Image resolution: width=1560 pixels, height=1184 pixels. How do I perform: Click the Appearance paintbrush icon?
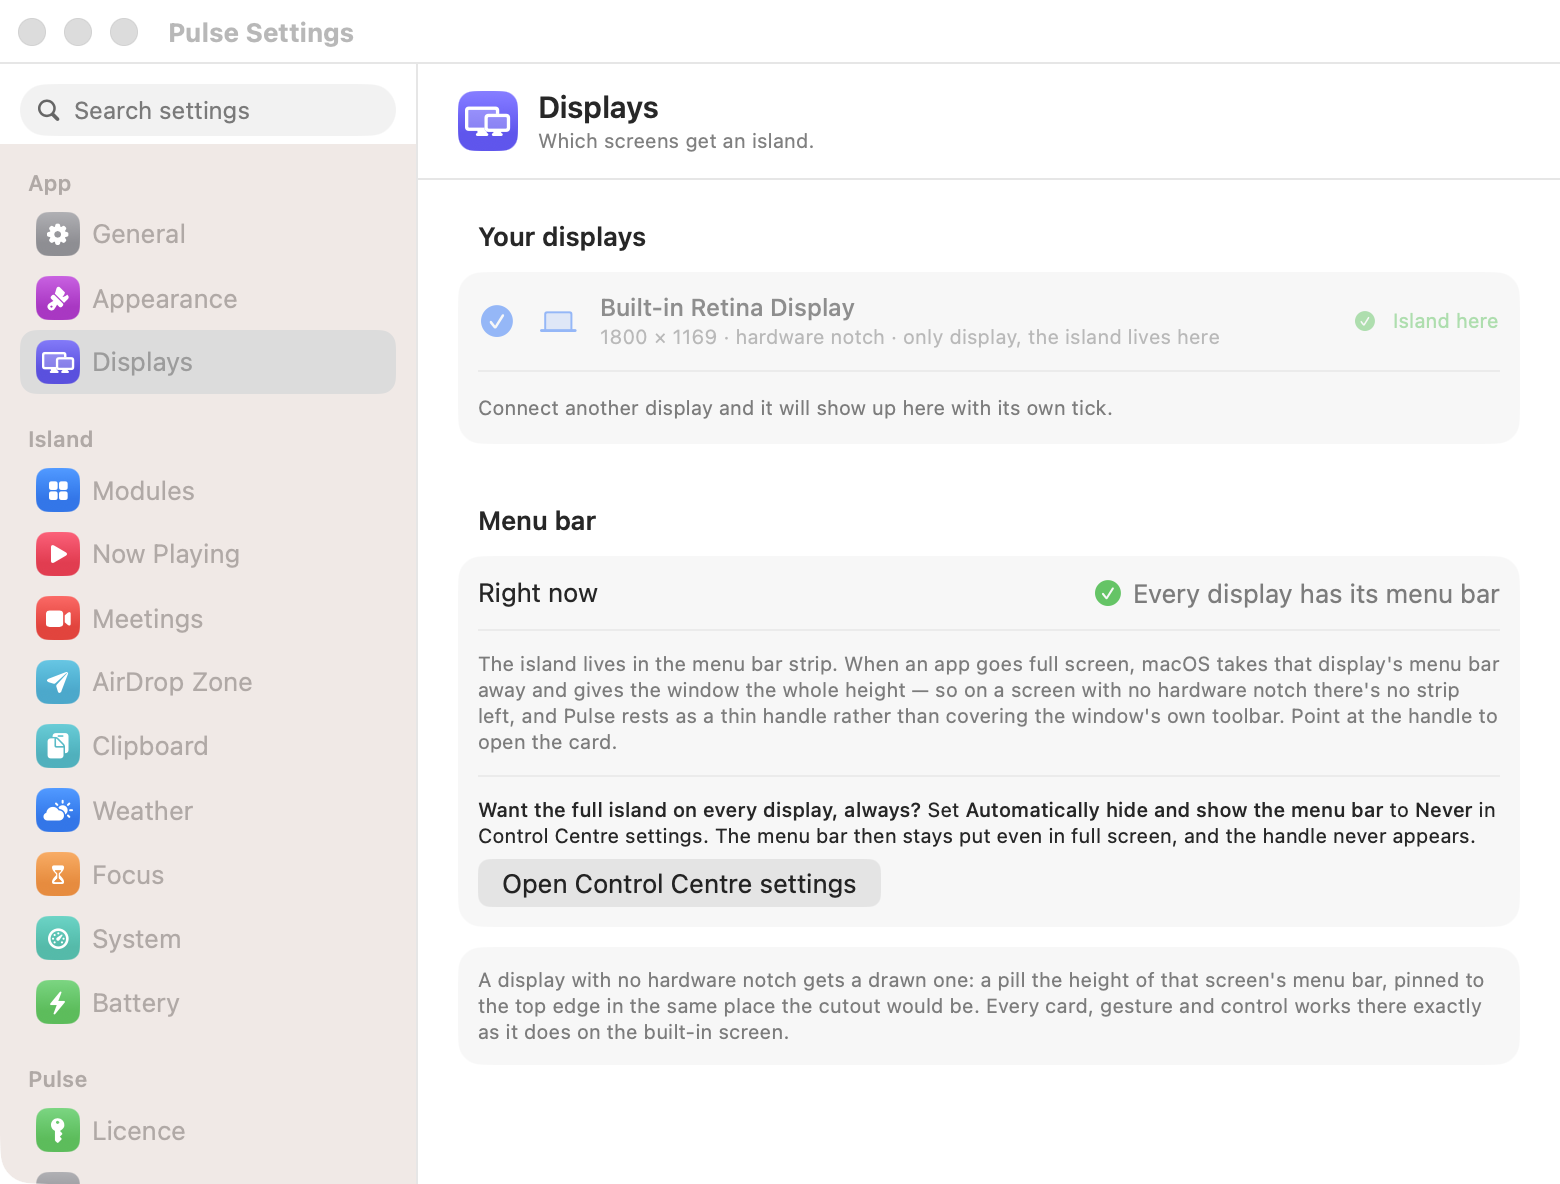pos(58,298)
